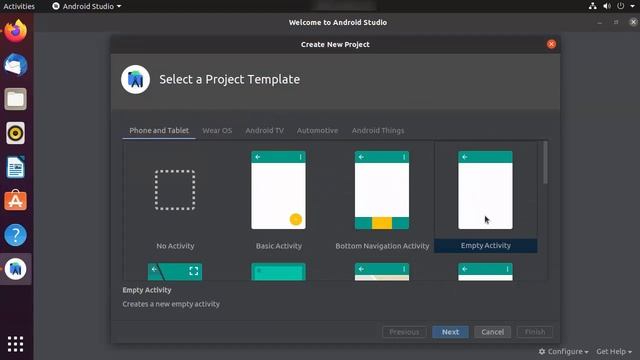Open the Activities overview
The height and width of the screenshot is (360, 640).
coord(19,6)
